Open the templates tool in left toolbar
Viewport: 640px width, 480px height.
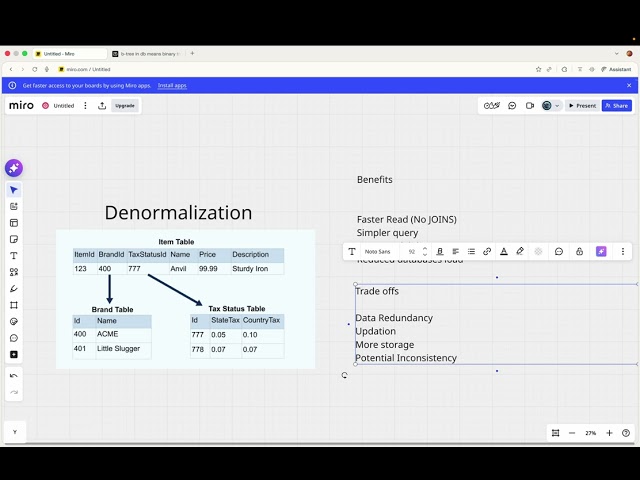coord(14,223)
